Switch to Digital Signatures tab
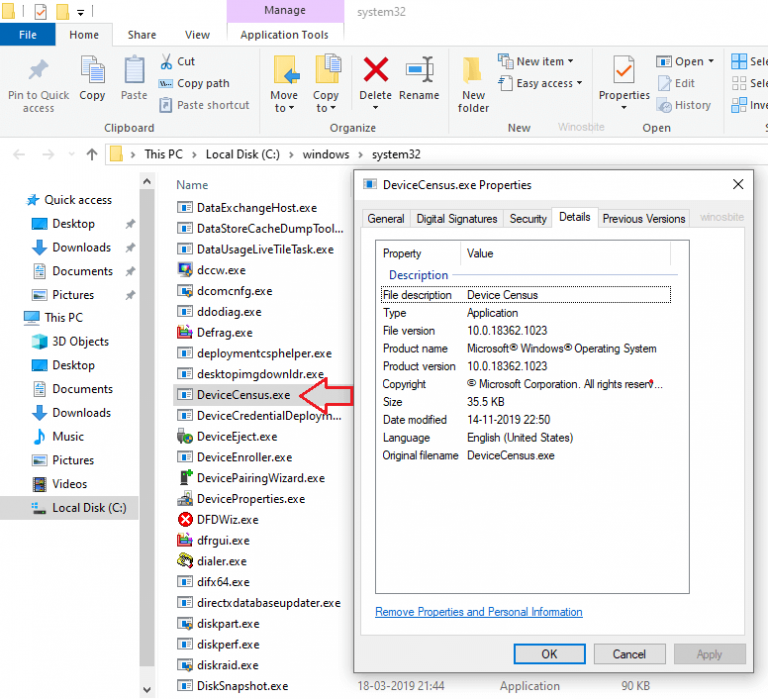Image resolution: width=768 pixels, height=699 pixels. tap(456, 219)
